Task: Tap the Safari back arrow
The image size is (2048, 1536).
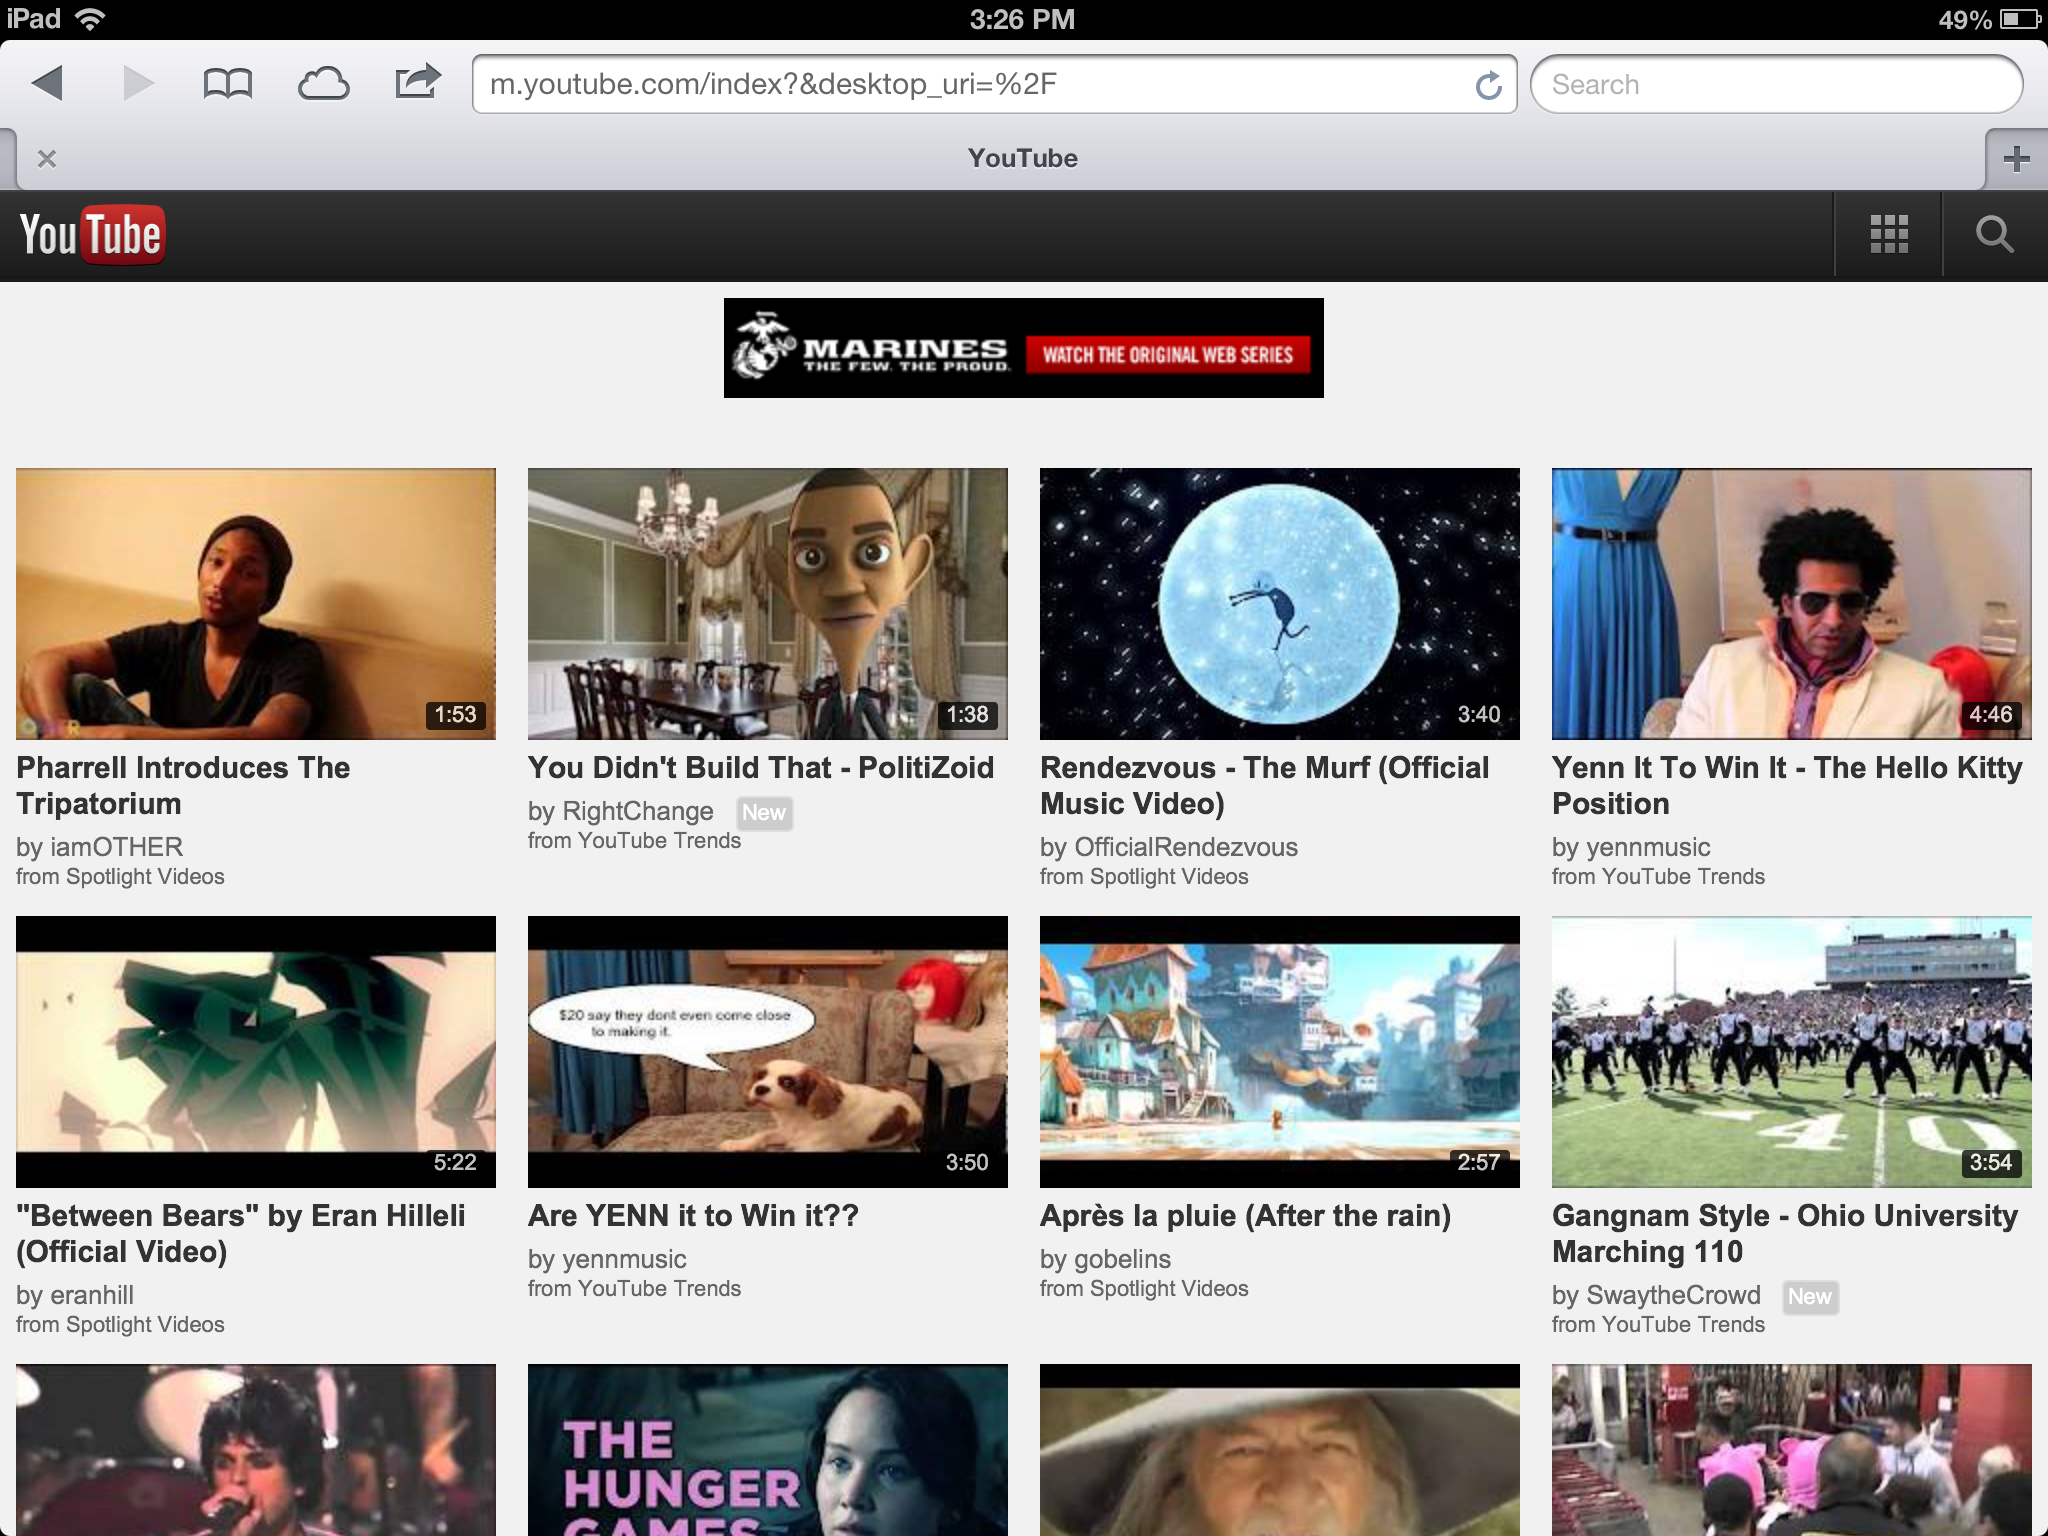Action: coord(48,83)
